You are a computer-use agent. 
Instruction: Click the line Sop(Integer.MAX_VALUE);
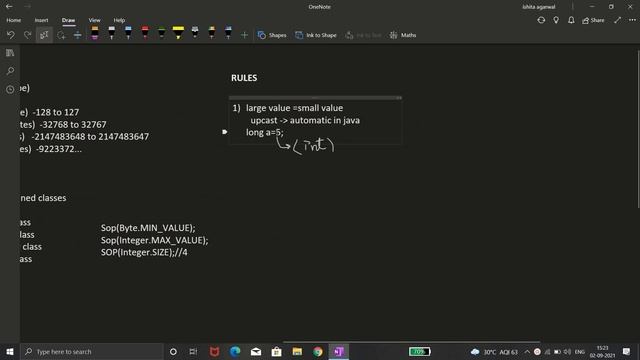[155, 240]
